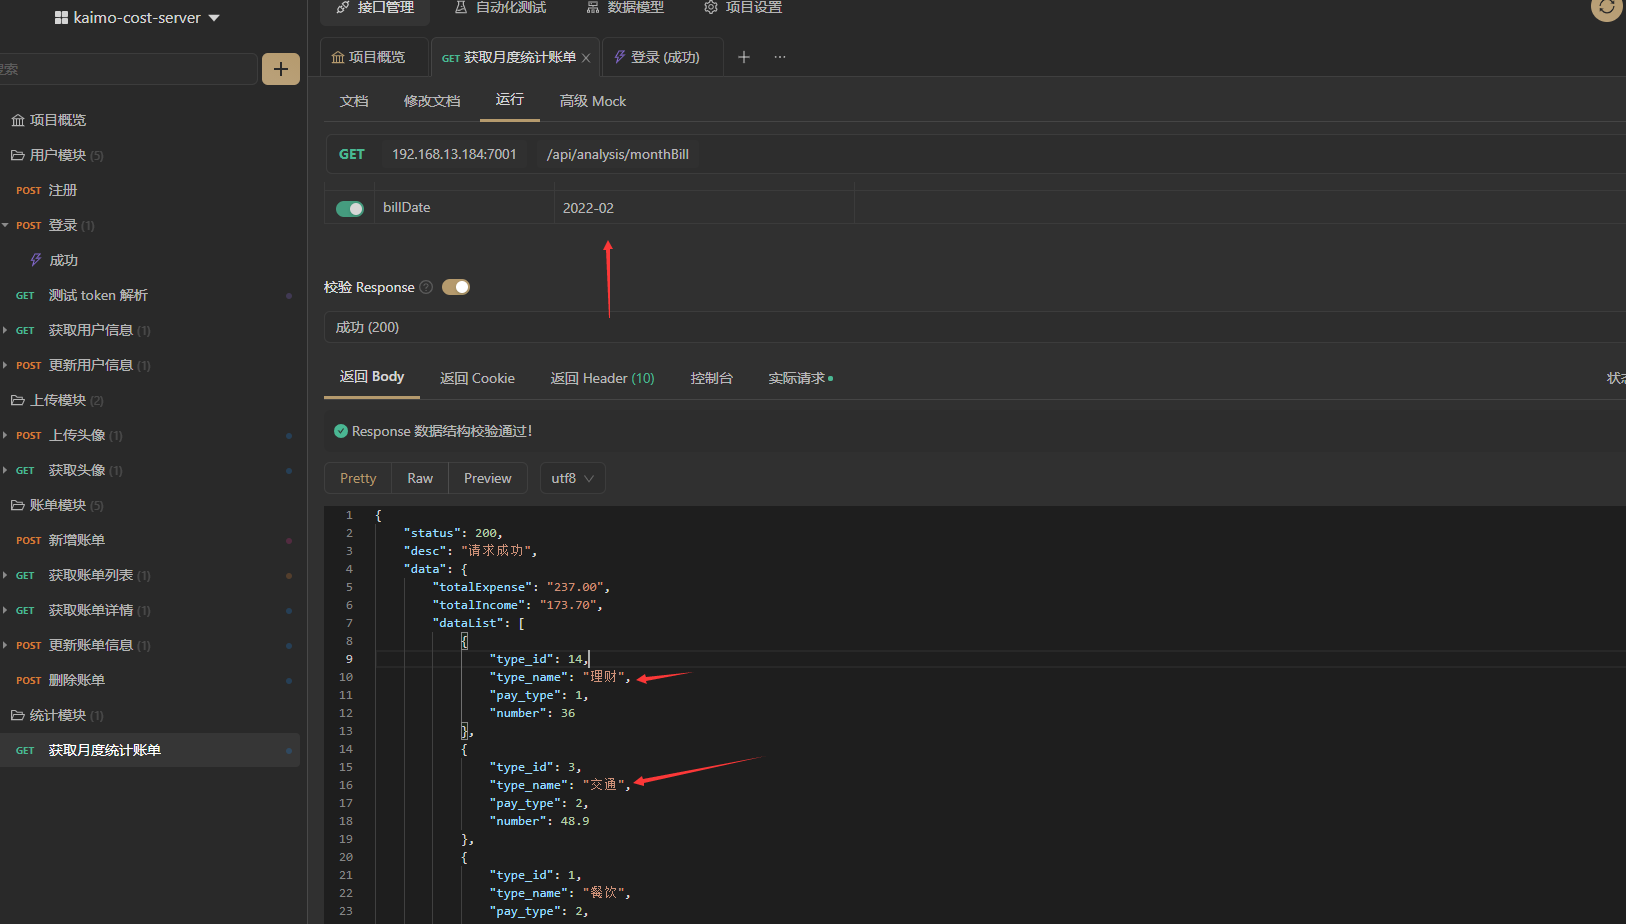Expand the POST 上传头像 arrow
1626x924 pixels.
pyautogui.click(x=5, y=435)
